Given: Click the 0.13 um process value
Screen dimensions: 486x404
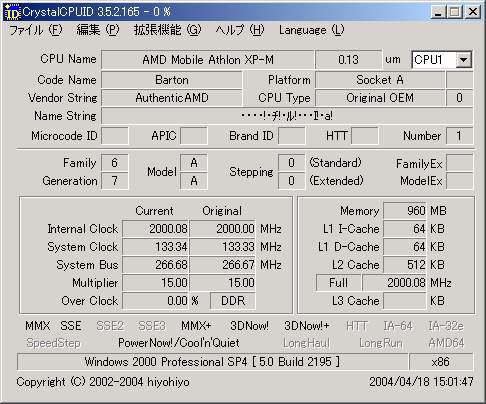Looking at the screenshot, I should coord(348,60).
